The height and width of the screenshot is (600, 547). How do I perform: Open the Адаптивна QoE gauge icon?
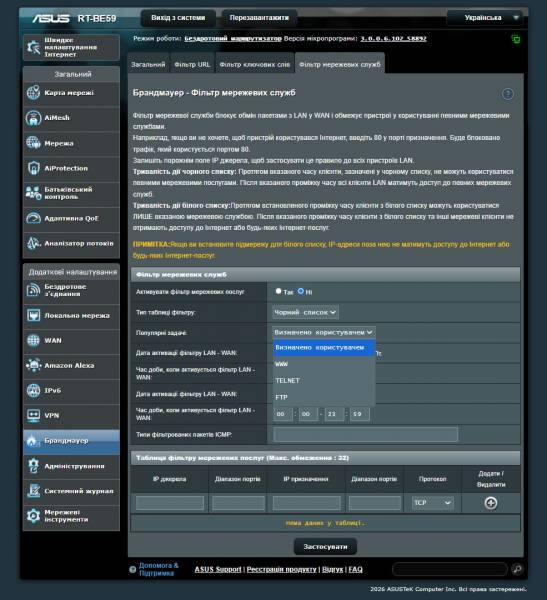[33, 218]
